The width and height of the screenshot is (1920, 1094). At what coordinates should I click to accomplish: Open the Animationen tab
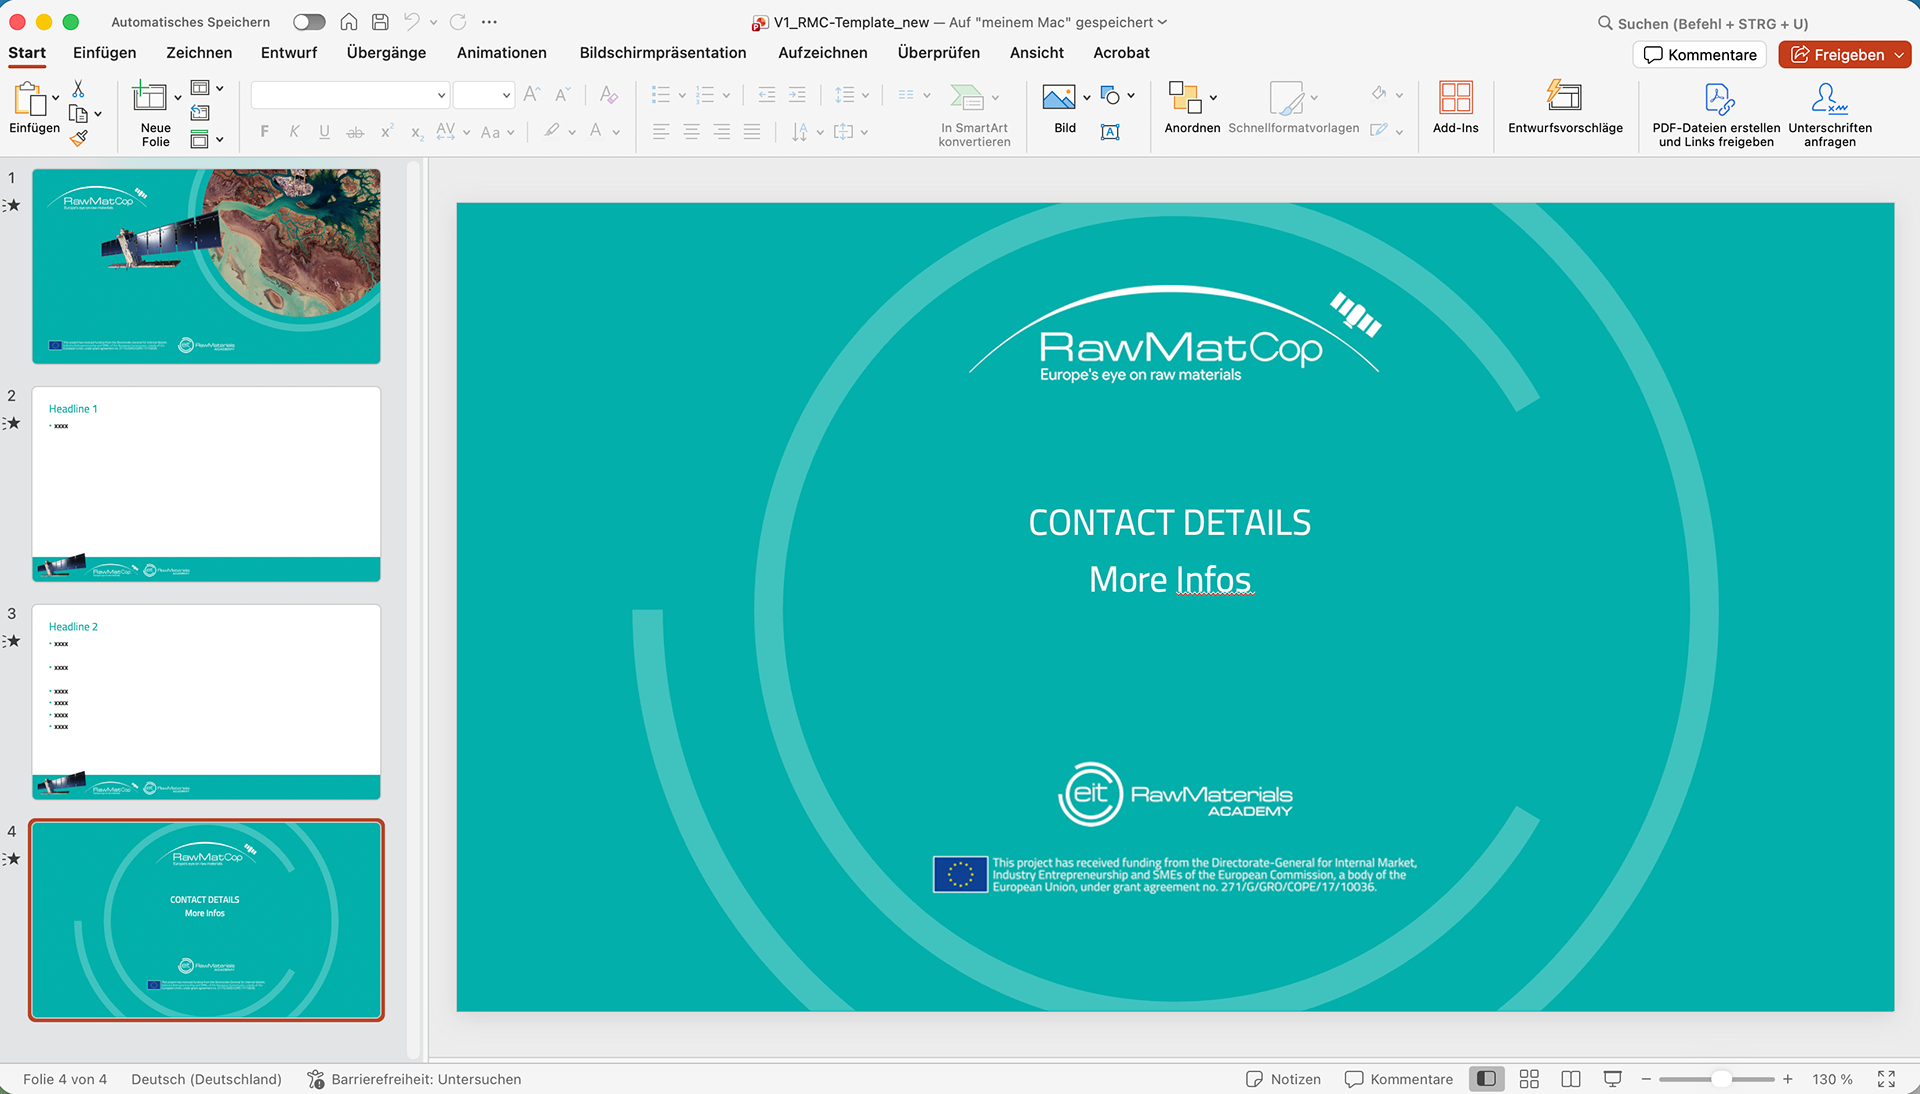click(502, 53)
